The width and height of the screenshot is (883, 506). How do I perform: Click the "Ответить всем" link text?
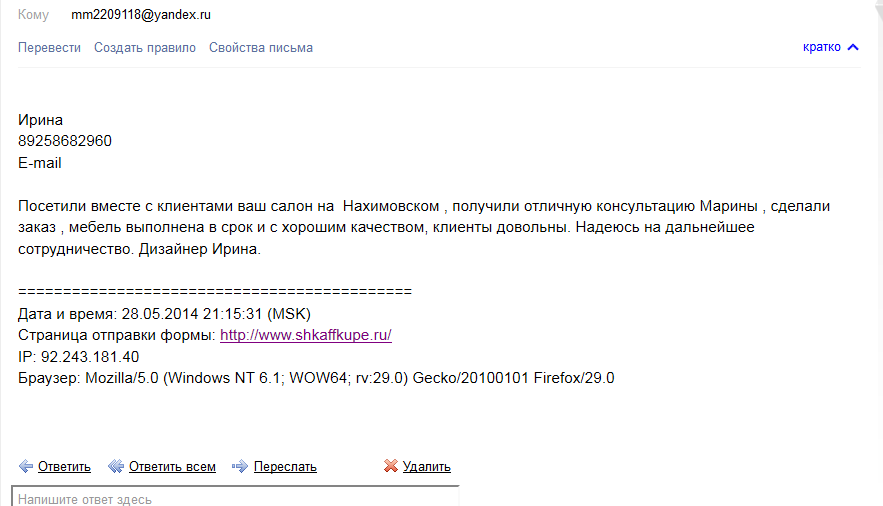coord(172,466)
